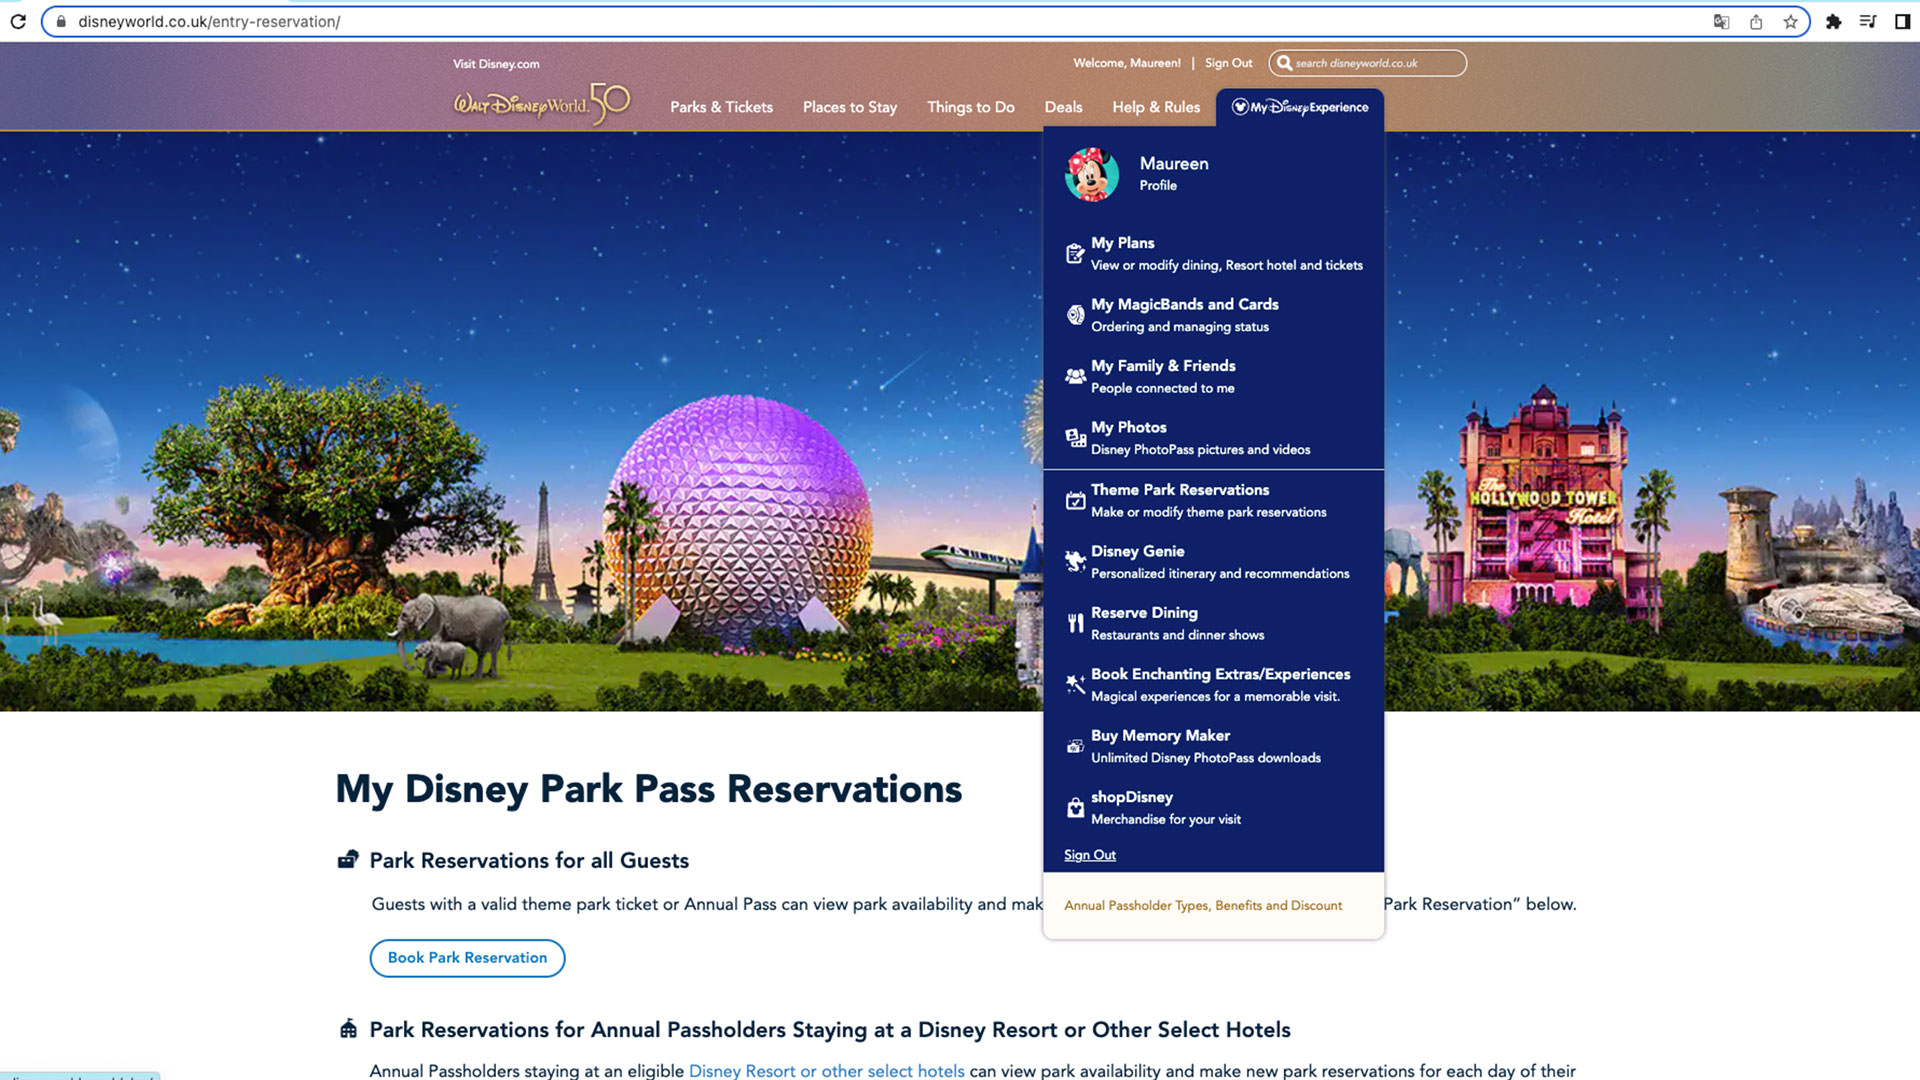Collapse the My Disney Experience dropdown tab
The width and height of the screenshot is (1920, 1080).
click(x=1300, y=107)
